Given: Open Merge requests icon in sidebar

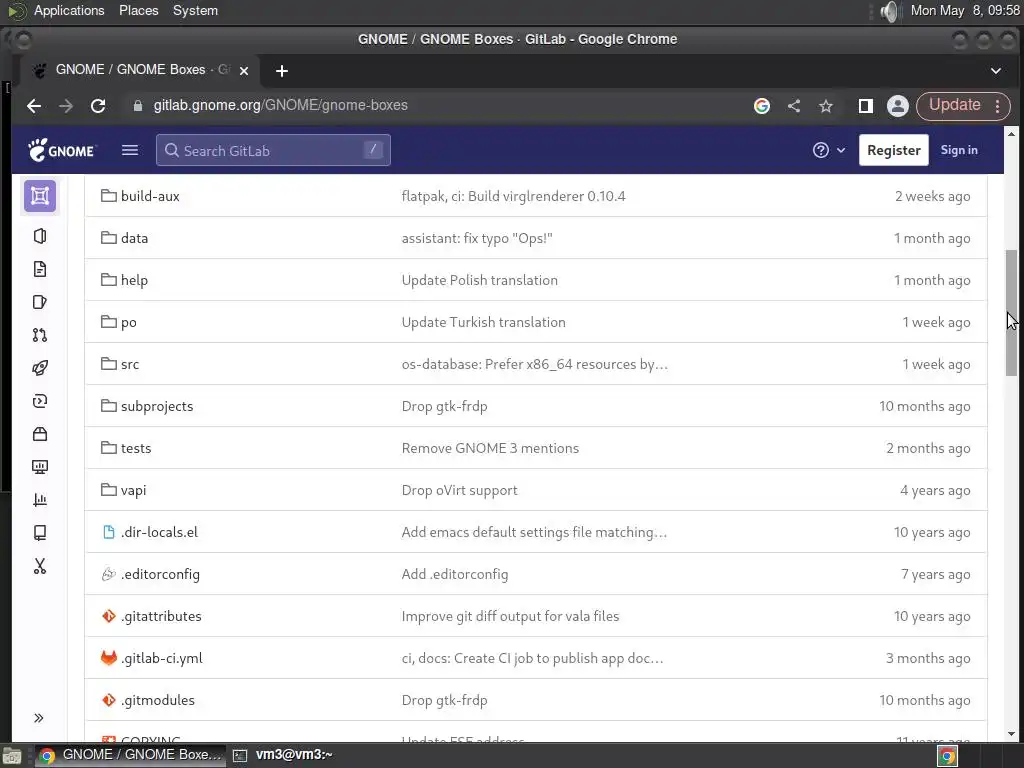Looking at the screenshot, I should pos(40,335).
